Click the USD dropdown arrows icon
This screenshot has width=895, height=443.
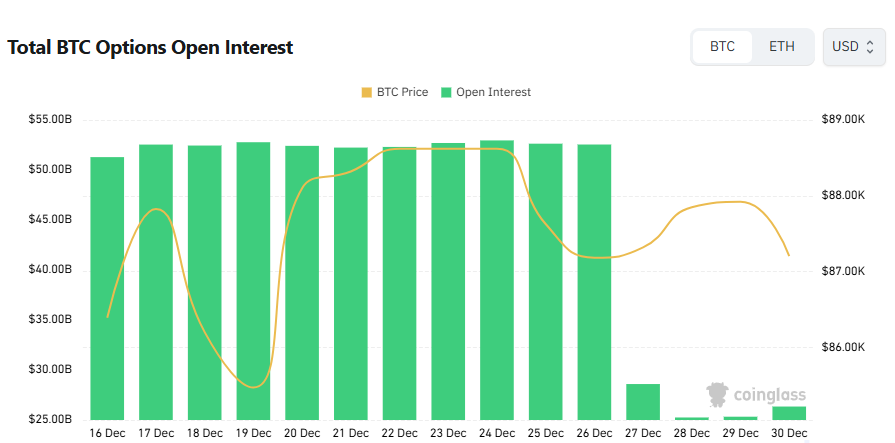point(870,47)
